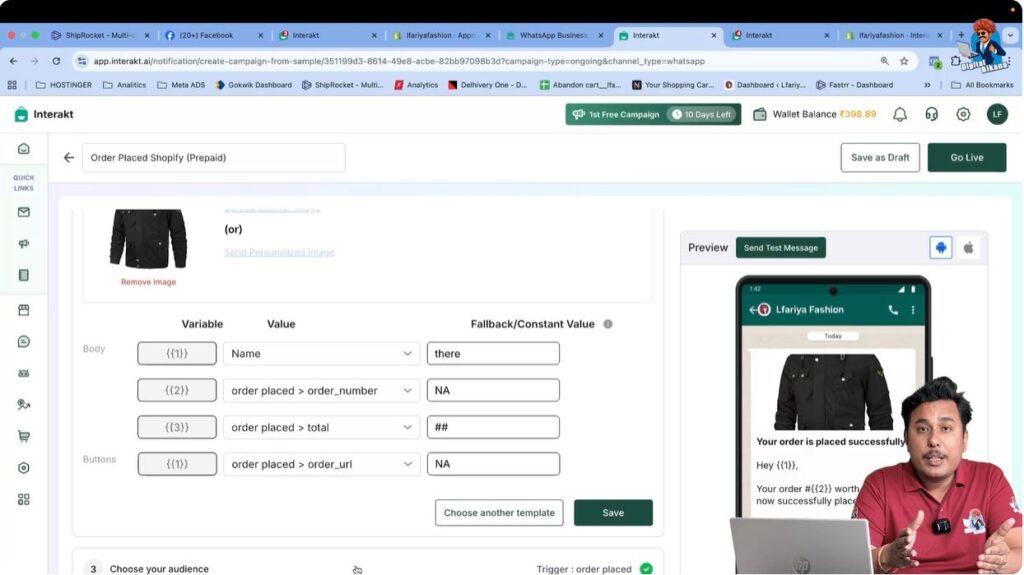The width and height of the screenshot is (1024, 575).
Task: Open the campaigns megaphone icon in sidebar
Action: click(24, 244)
